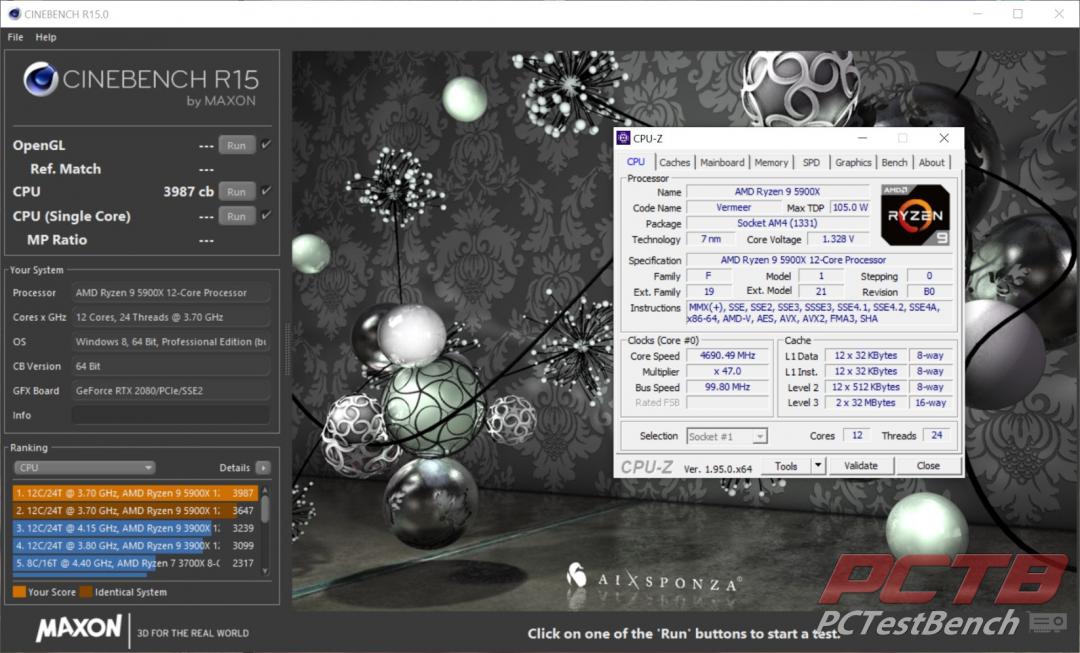
Task: Run the CPU (Single Core) benchmark
Action: (236, 216)
